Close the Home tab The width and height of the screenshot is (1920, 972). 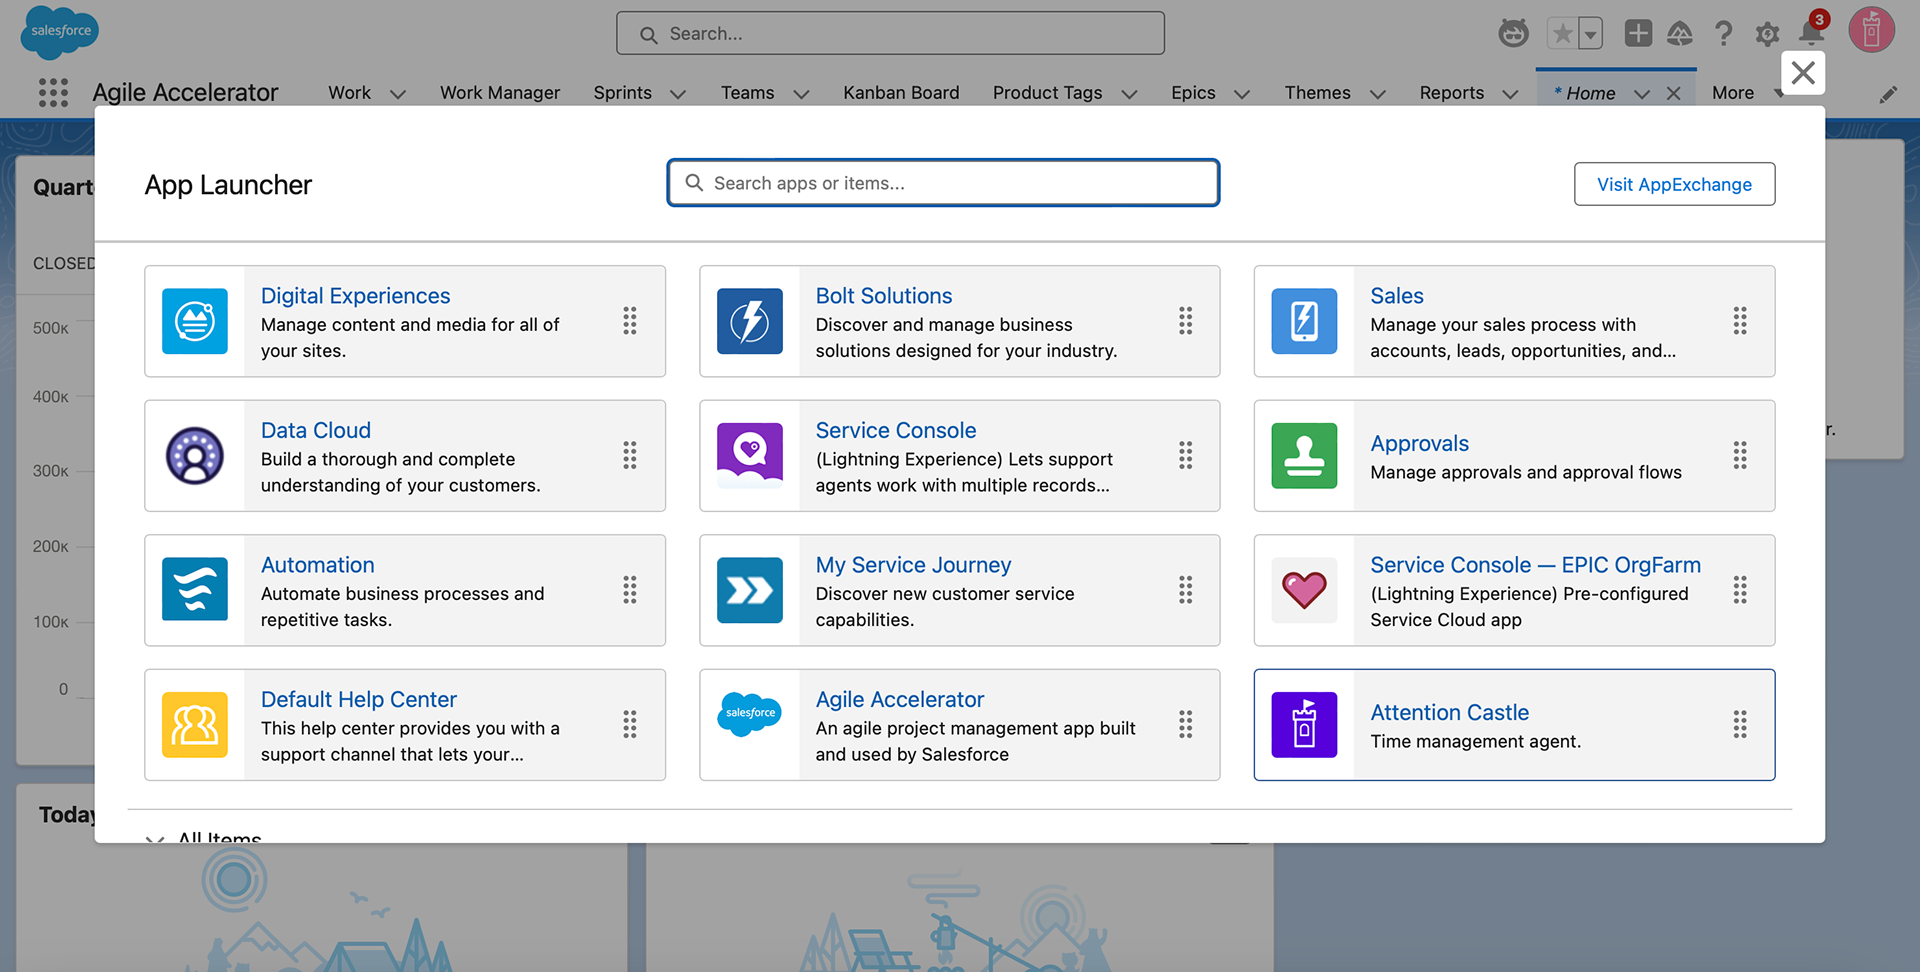click(1673, 94)
